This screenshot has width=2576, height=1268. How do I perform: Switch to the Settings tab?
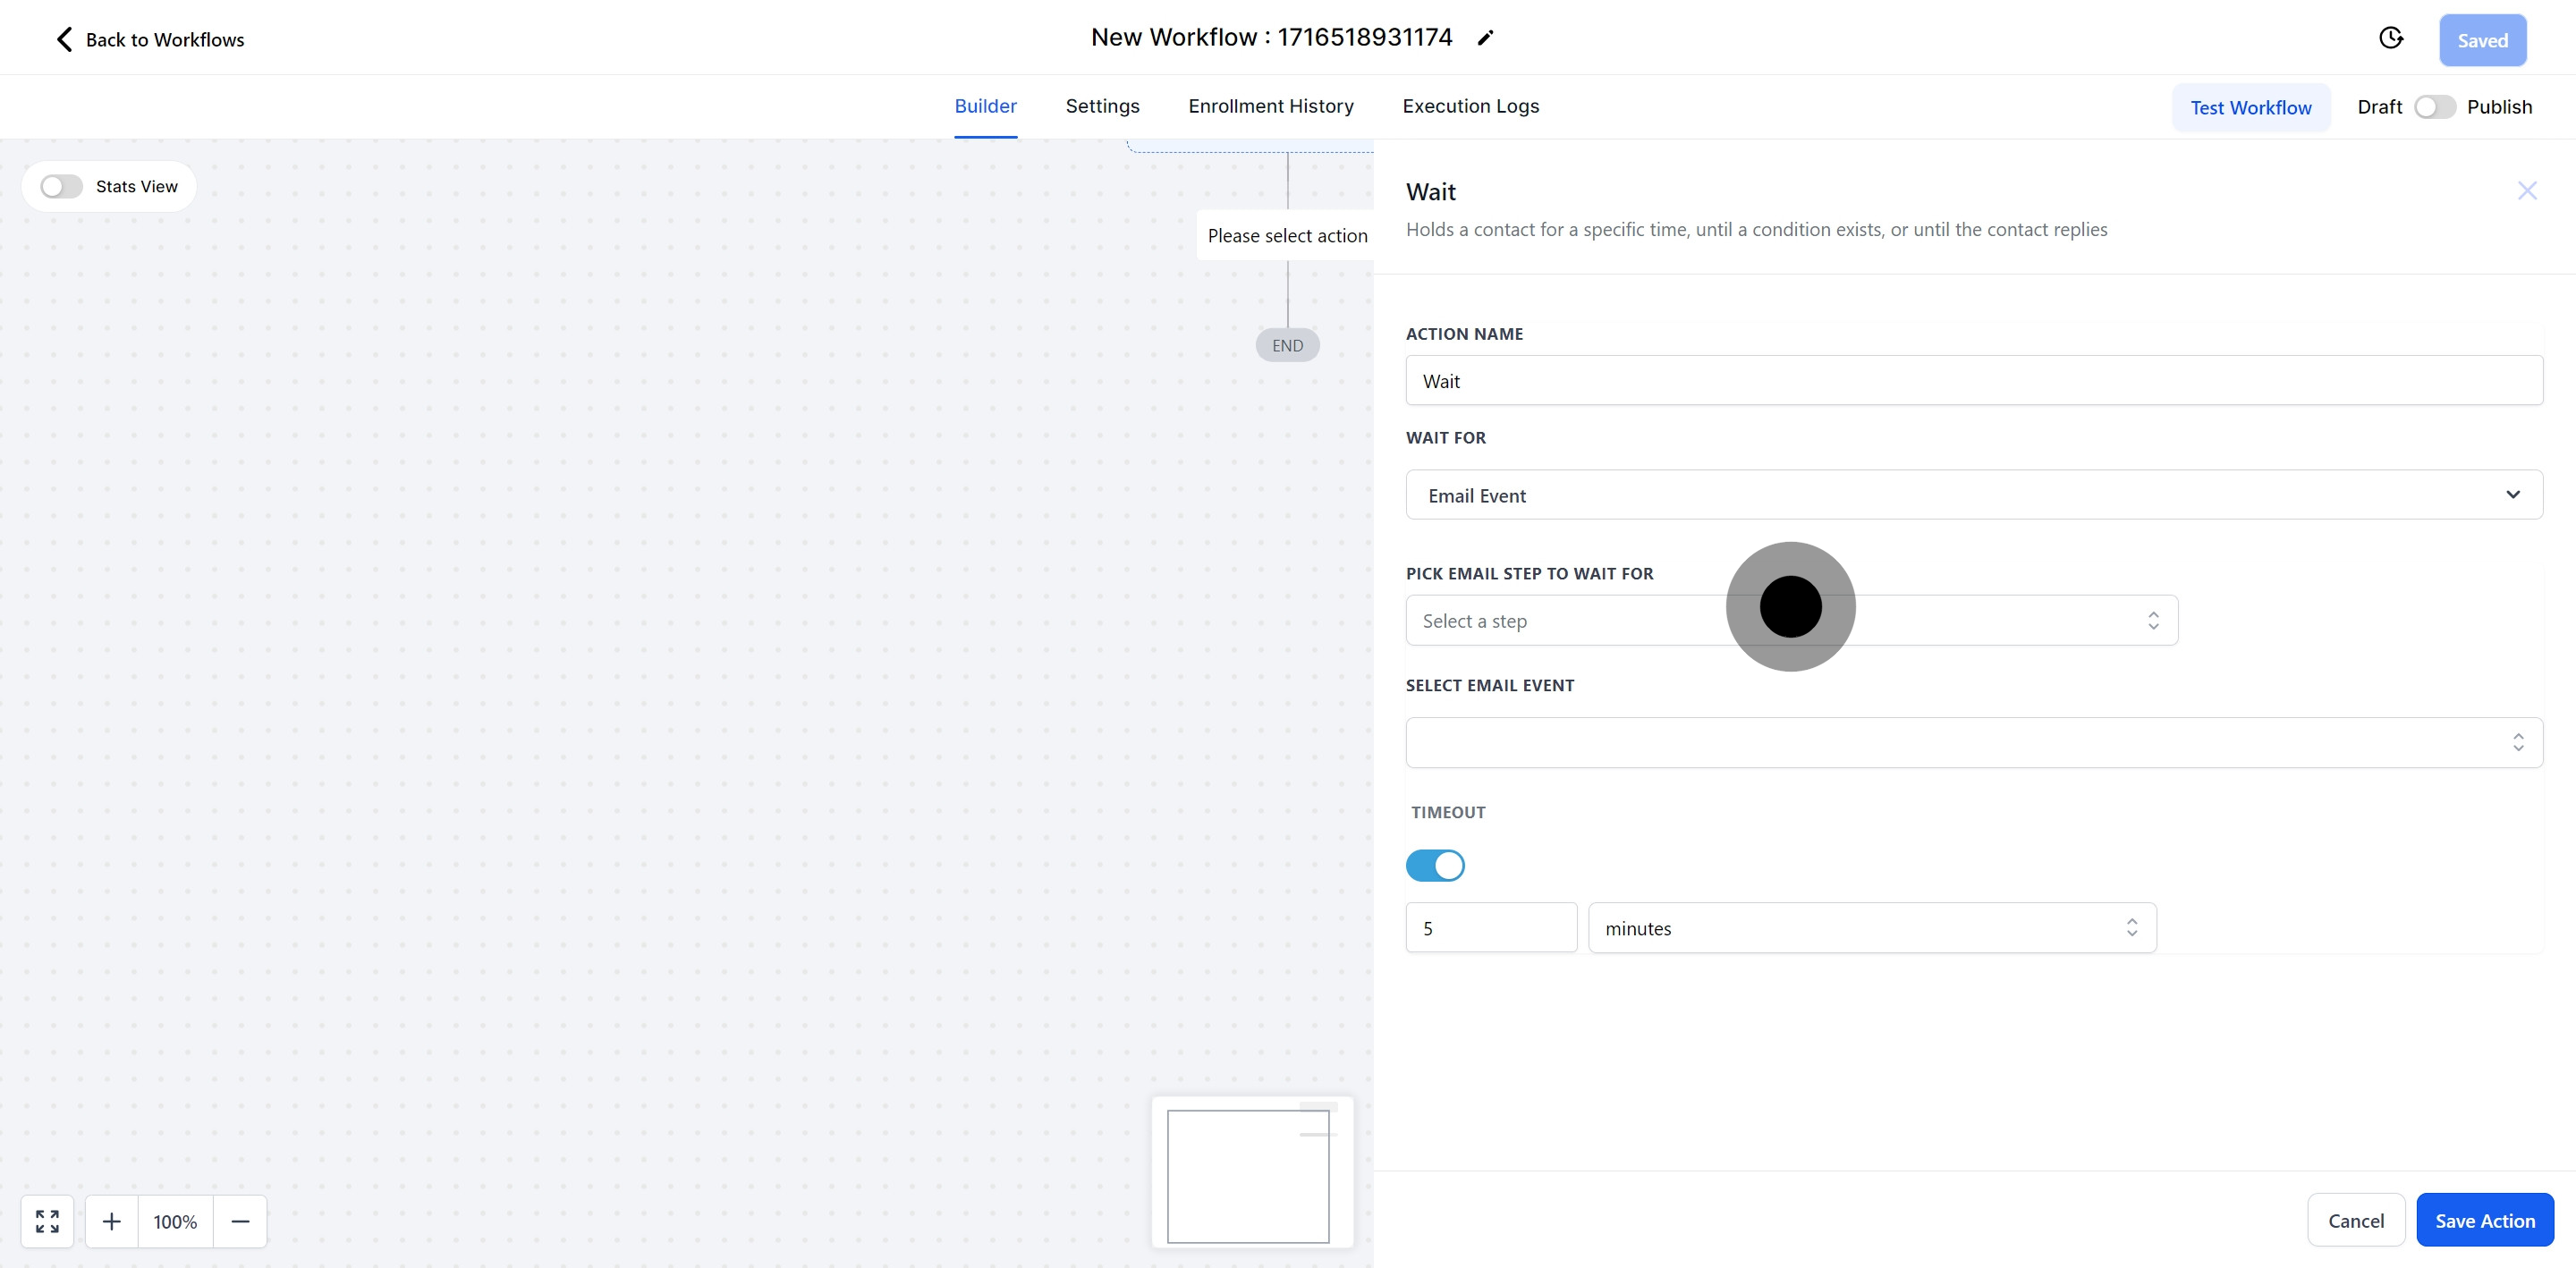coord(1102,106)
